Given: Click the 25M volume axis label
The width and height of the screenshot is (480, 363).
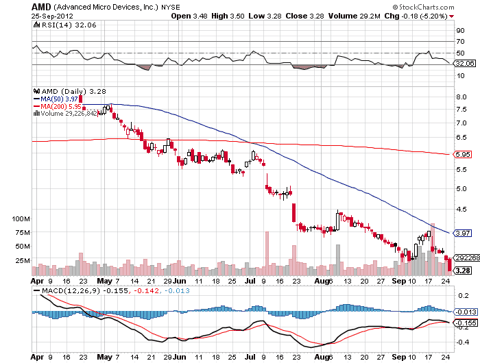Looking at the screenshot, I should (23, 260).
